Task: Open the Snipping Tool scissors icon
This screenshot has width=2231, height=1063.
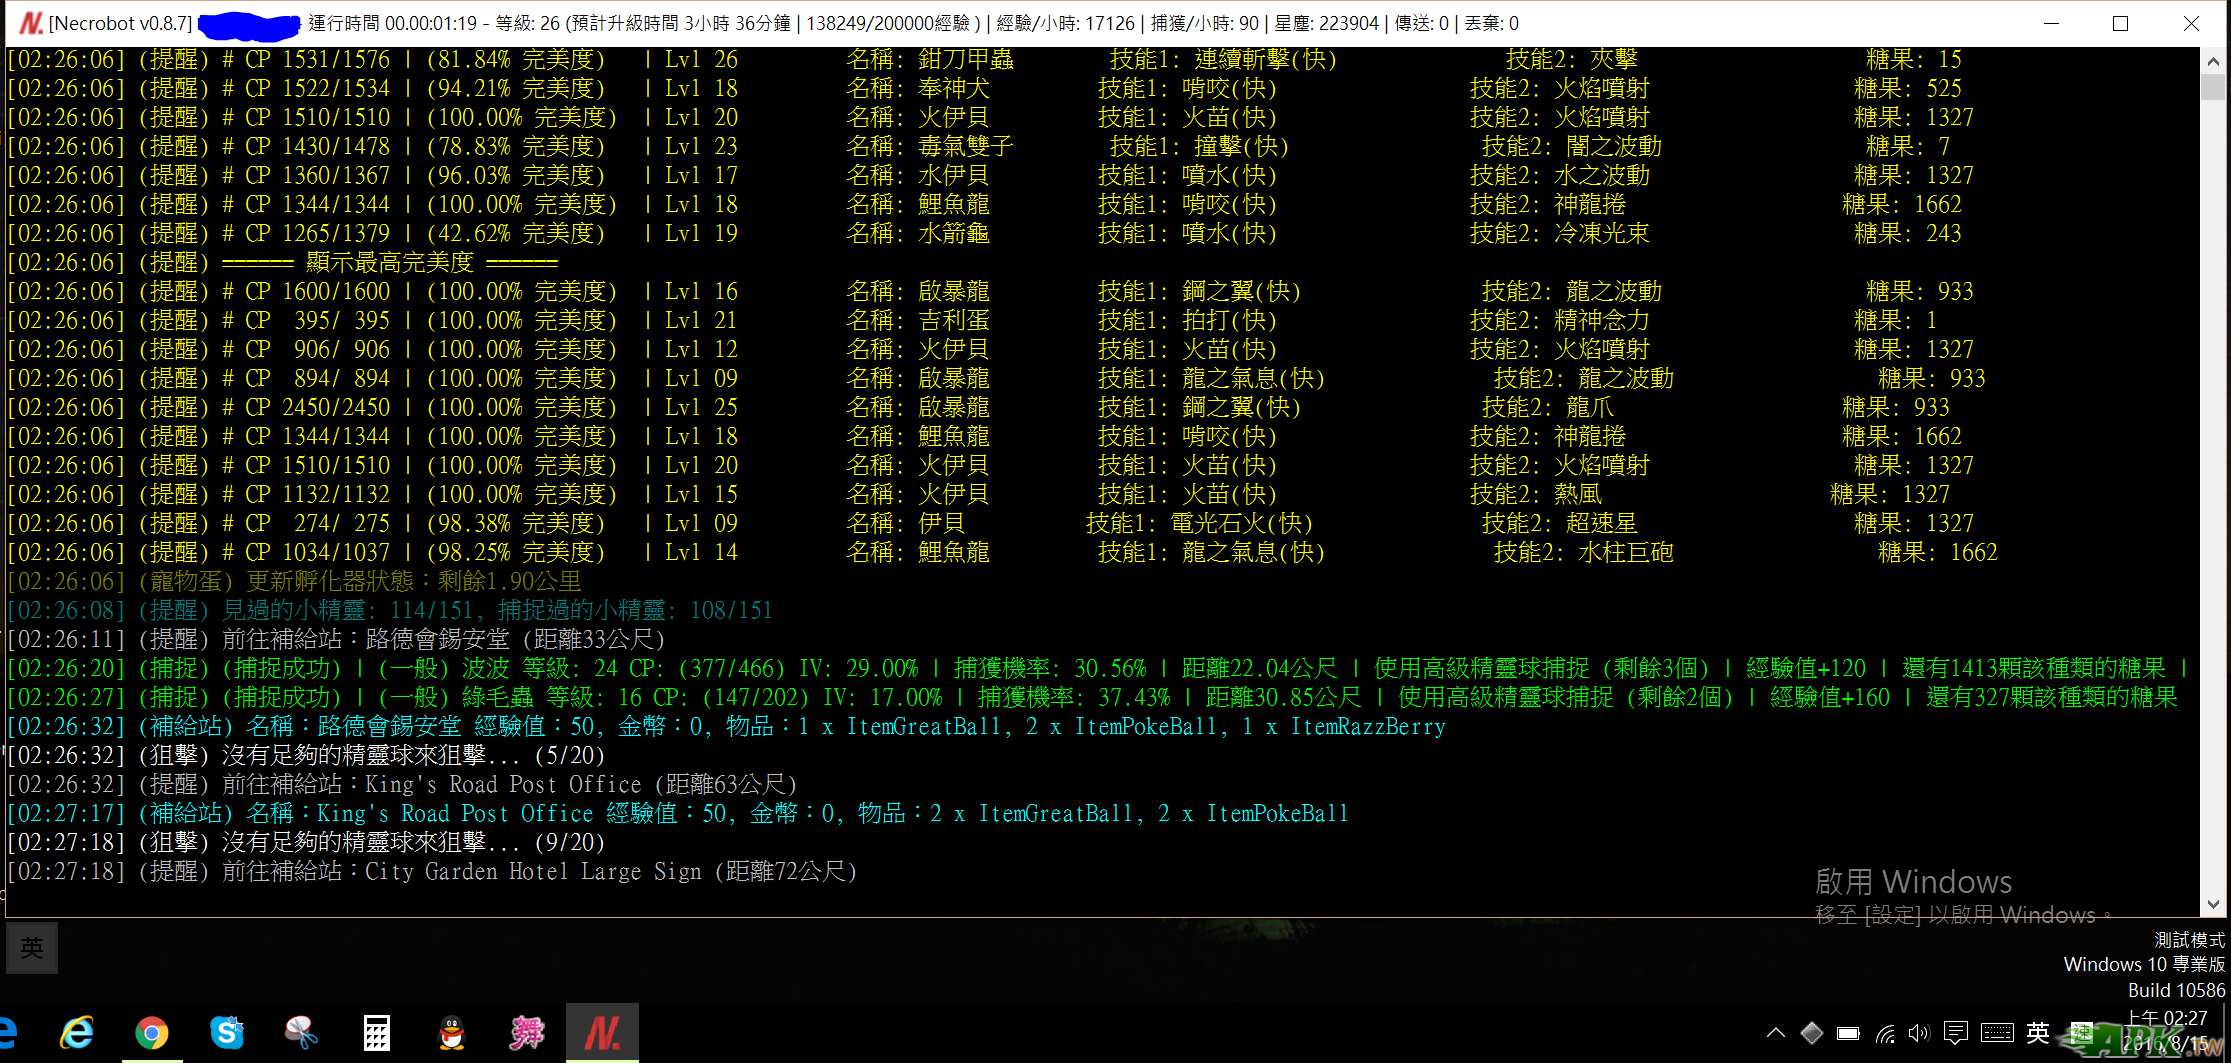Action: [301, 1033]
